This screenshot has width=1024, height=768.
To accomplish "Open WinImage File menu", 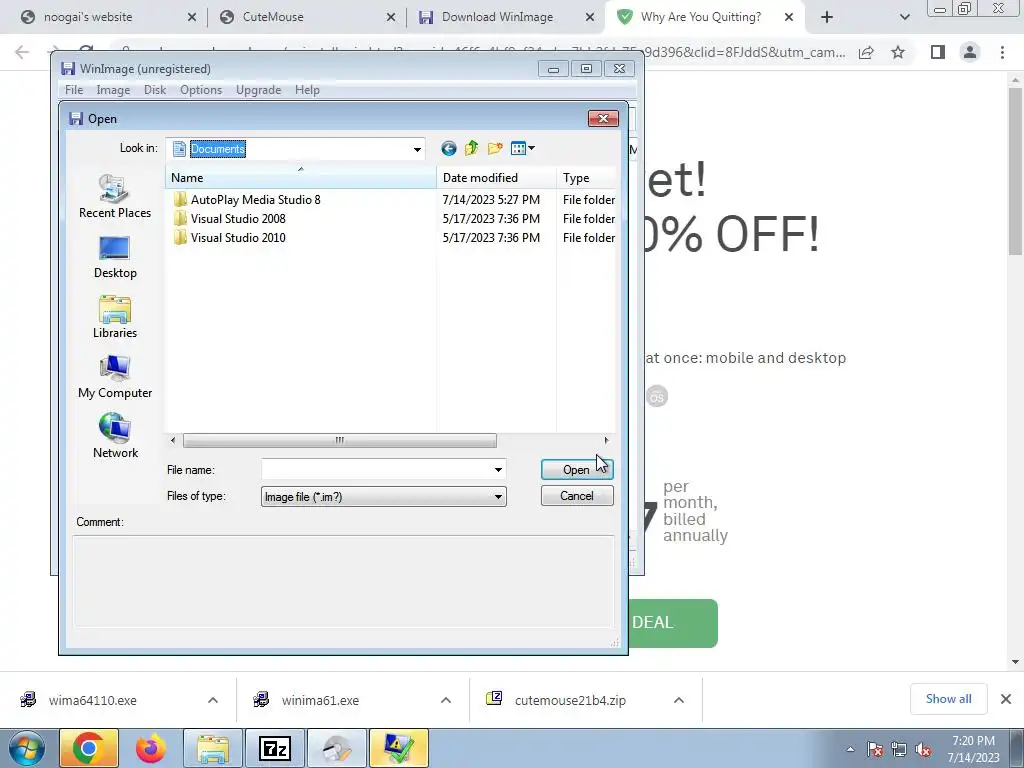I will 74,90.
